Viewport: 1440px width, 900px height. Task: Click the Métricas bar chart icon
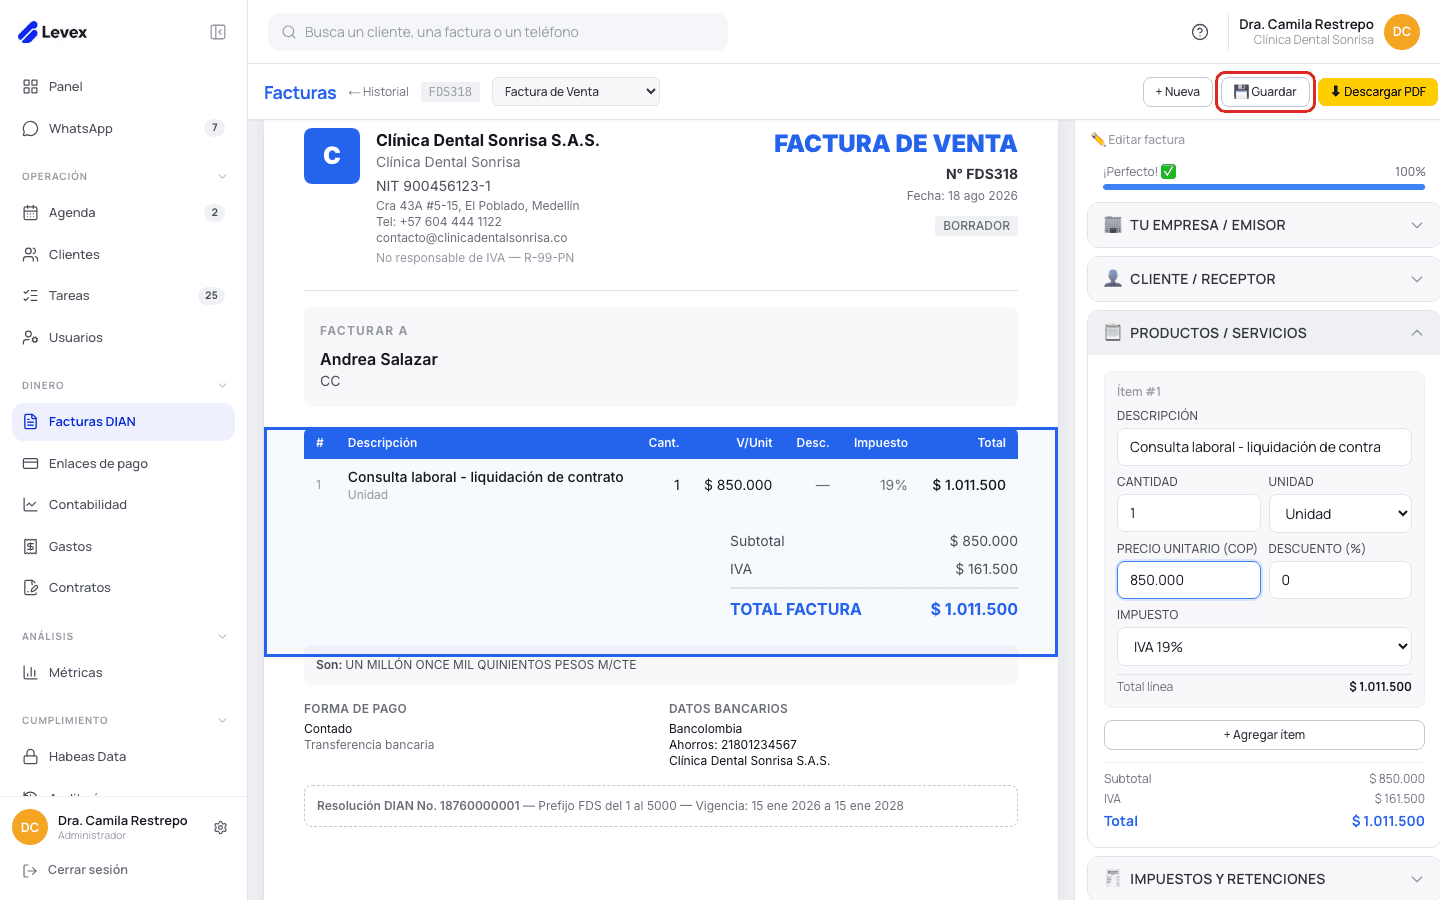[x=30, y=672]
